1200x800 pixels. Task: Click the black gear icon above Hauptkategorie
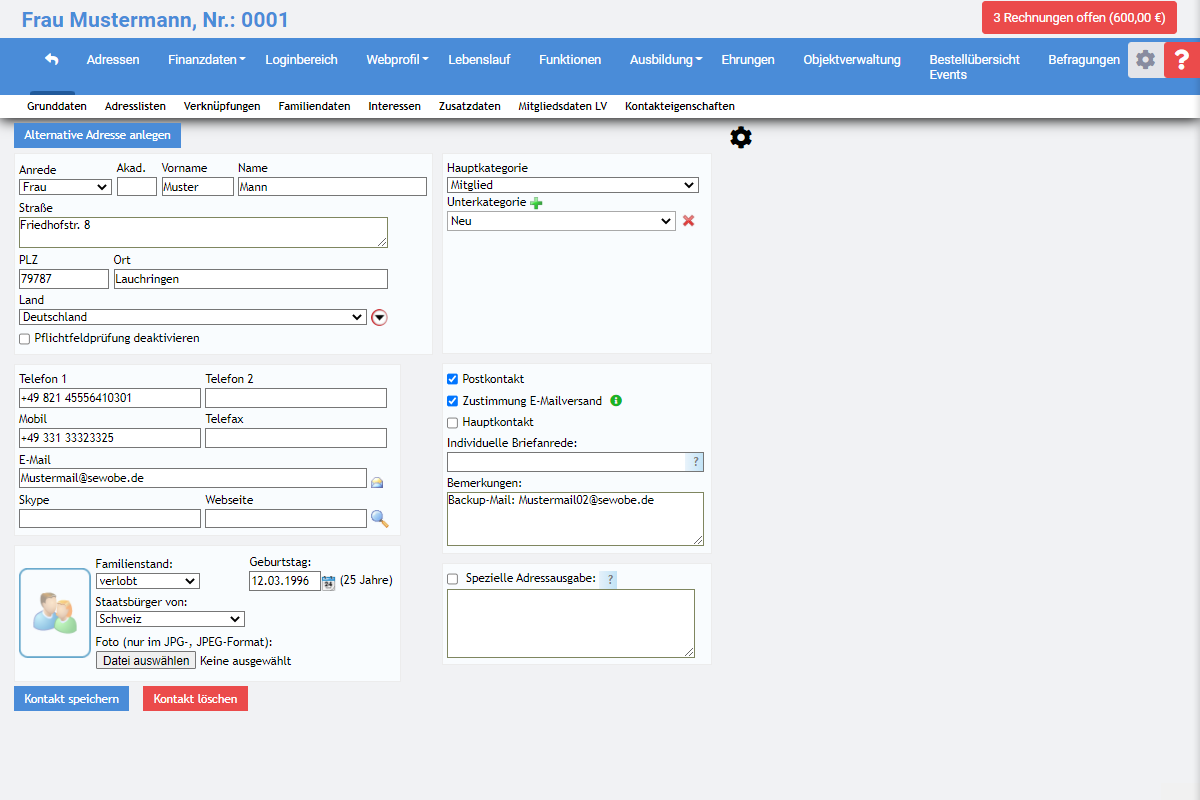(740, 138)
